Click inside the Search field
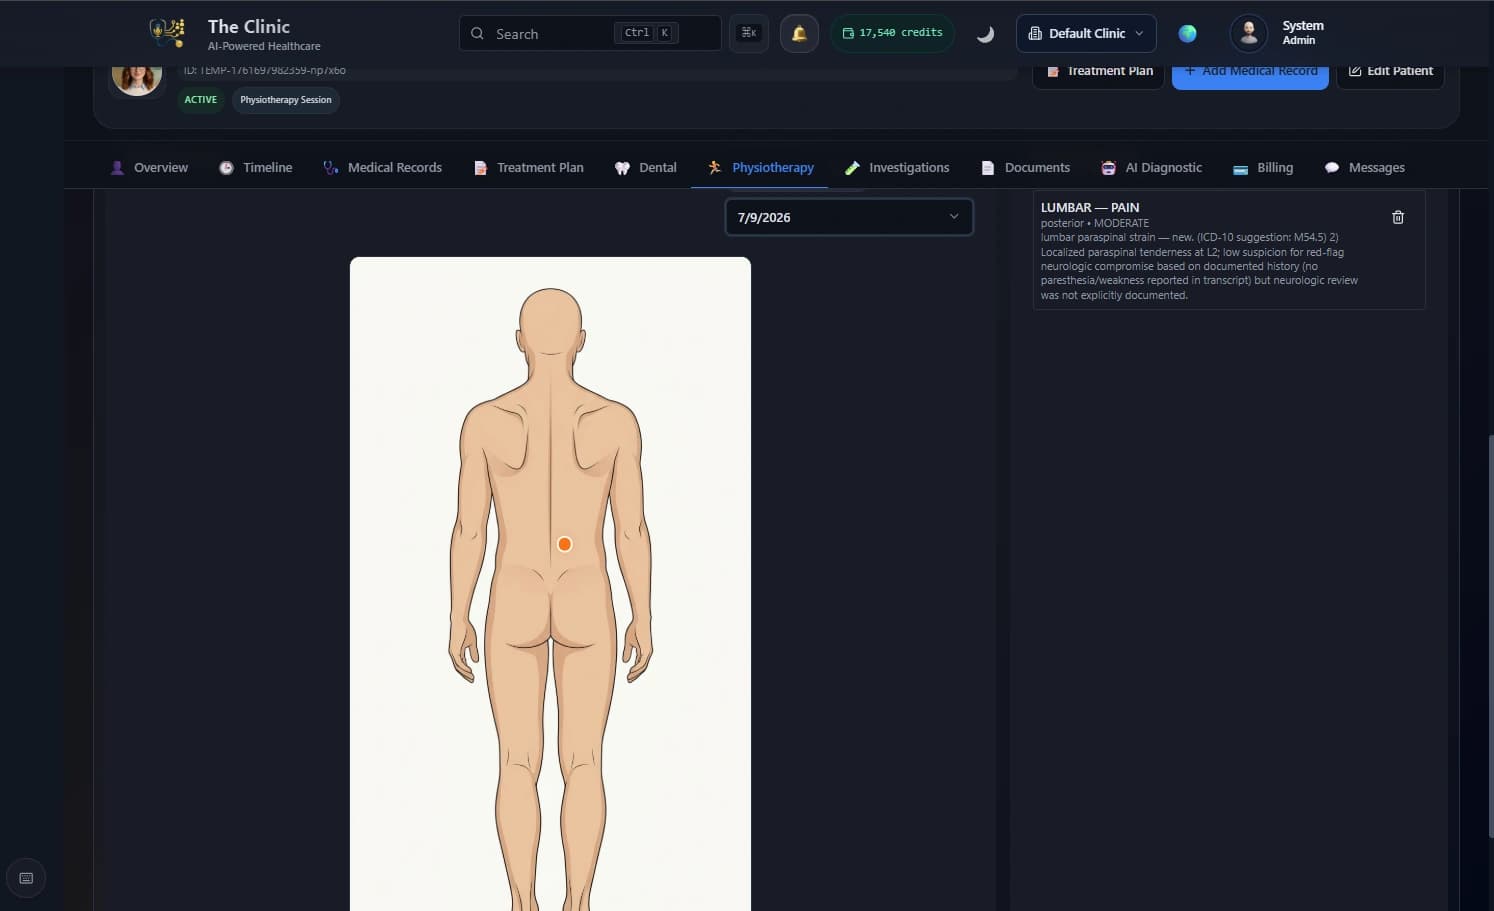Image resolution: width=1494 pixels, height=911 pixels. point(590,33)
